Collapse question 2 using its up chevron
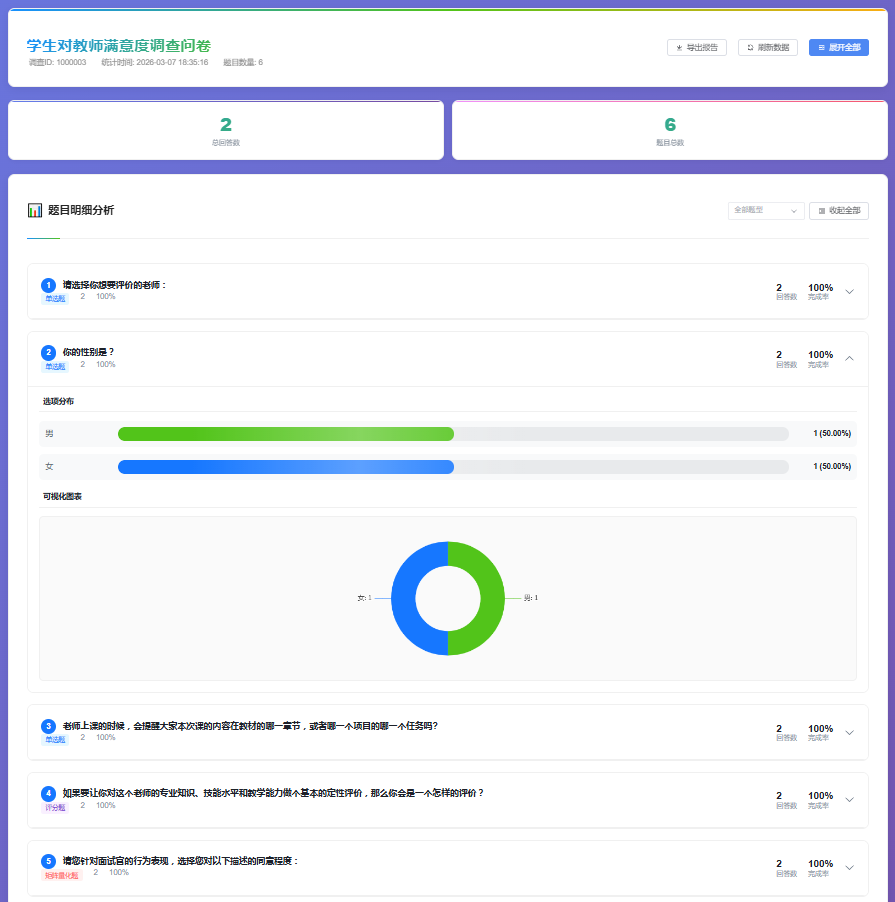895x902 pixels. [849, 358]
